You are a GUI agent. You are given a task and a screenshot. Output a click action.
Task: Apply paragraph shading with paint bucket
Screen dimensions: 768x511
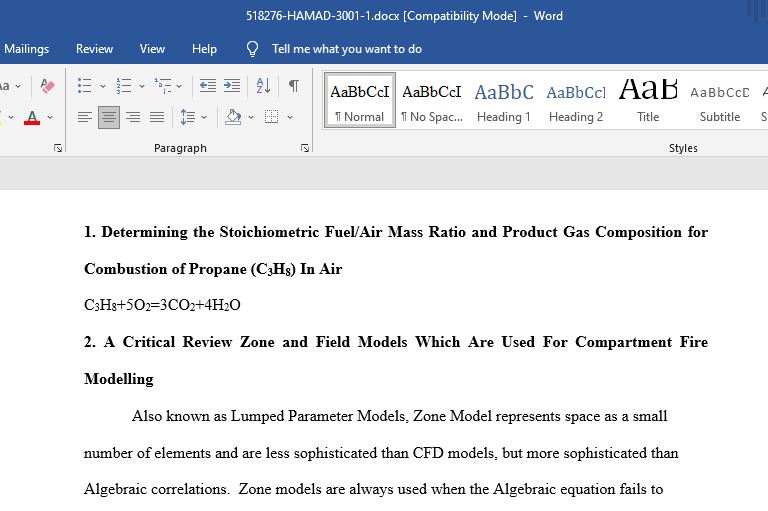233,117
